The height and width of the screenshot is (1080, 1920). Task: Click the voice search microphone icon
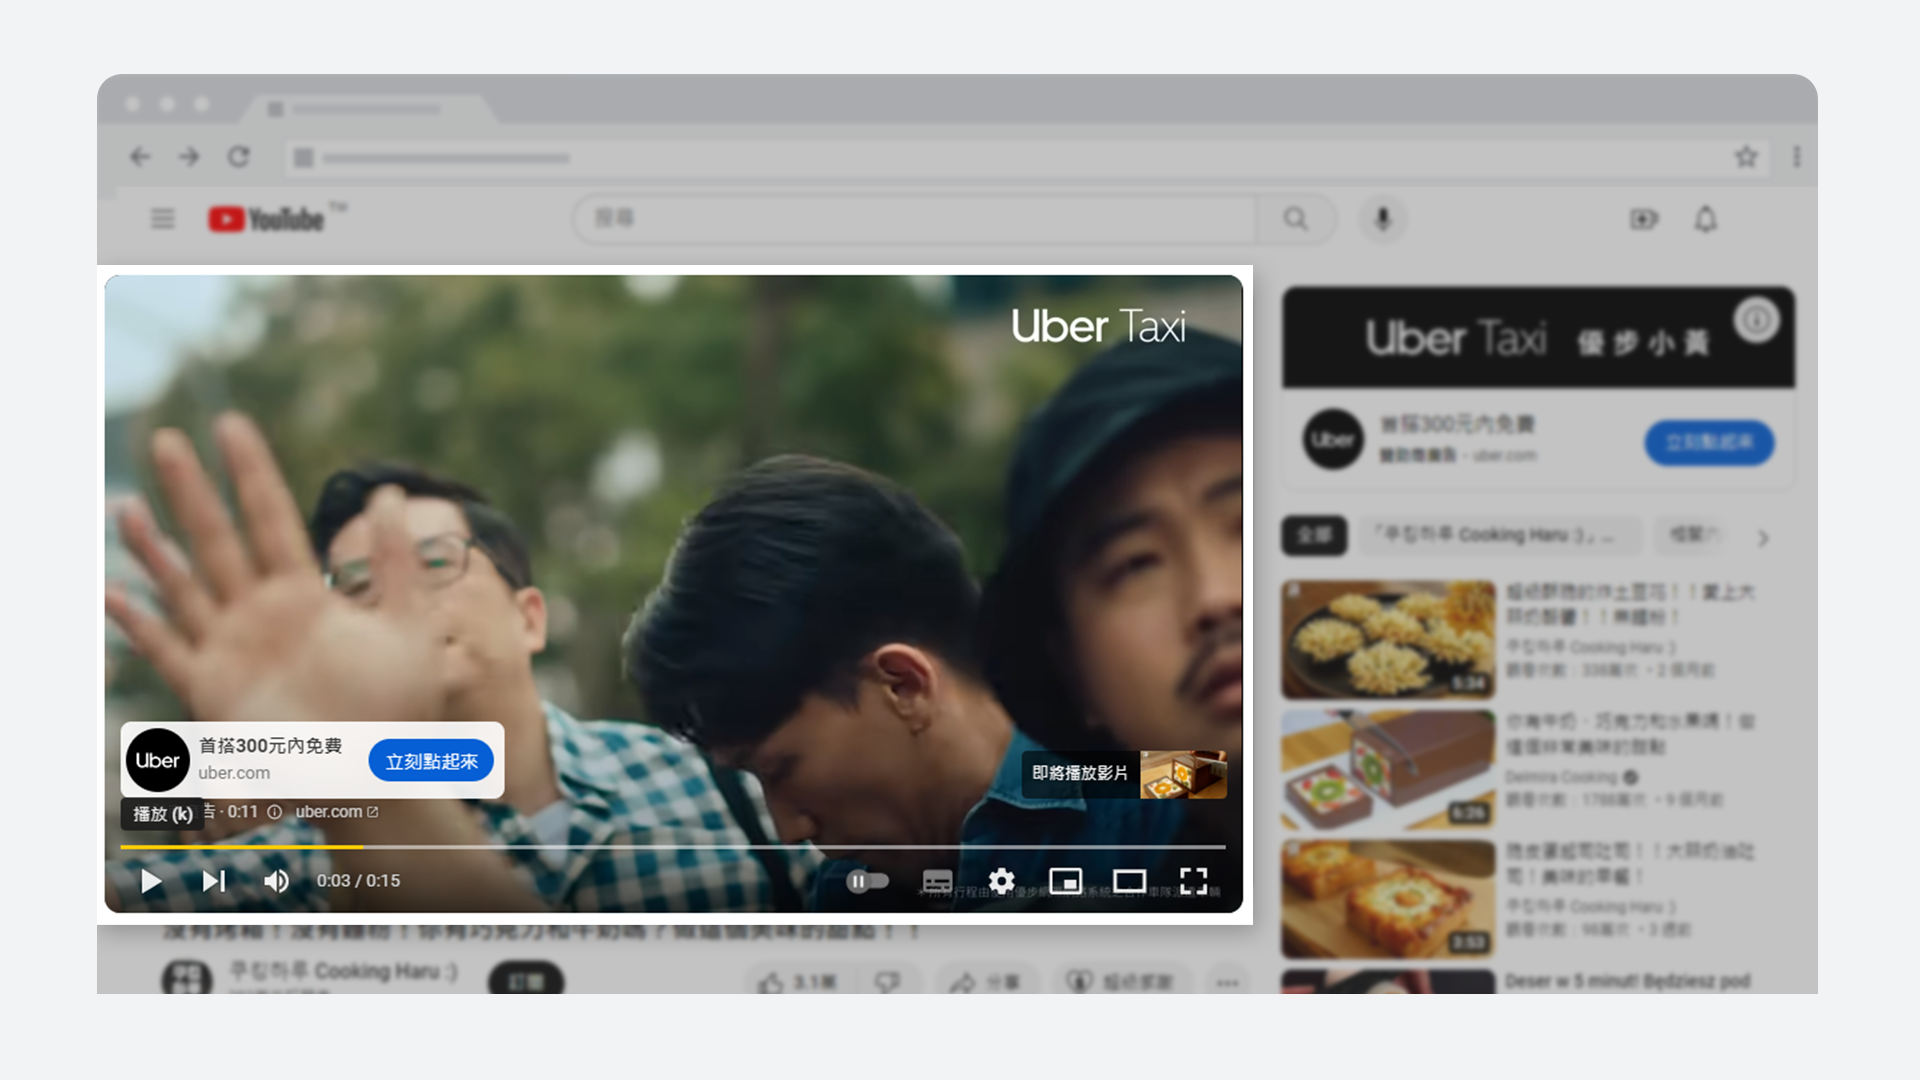click(x=1382, y=219)
